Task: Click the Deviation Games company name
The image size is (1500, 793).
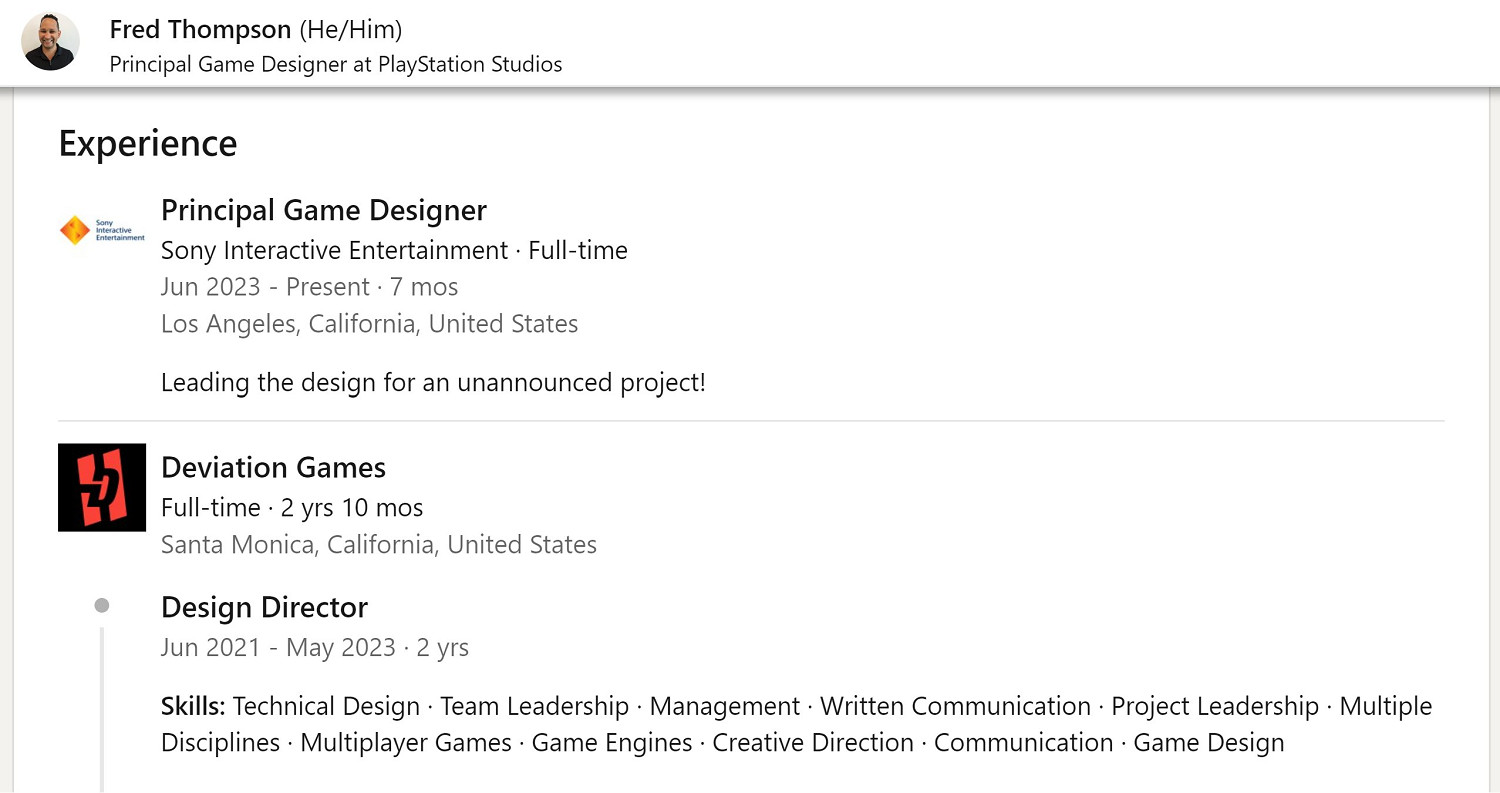Action: click(273, 467)
